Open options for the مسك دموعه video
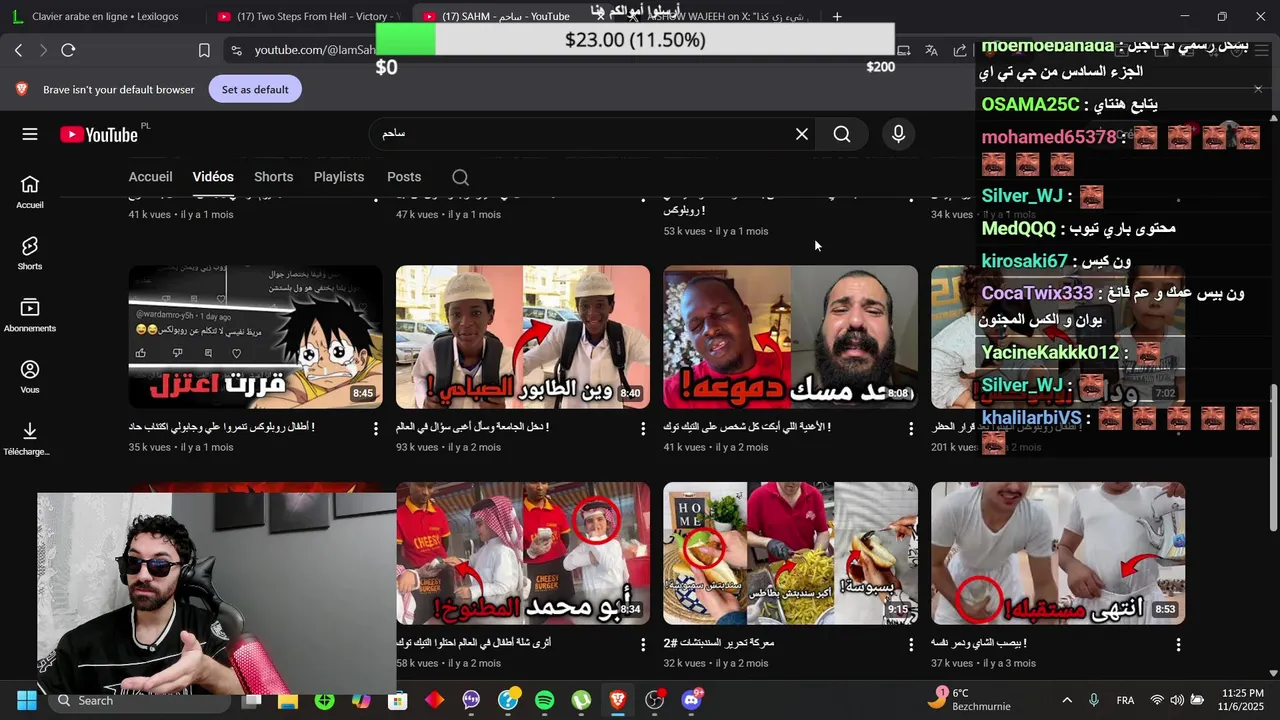The height and width of the screenshot is (720, 1280). click(910, 428)
